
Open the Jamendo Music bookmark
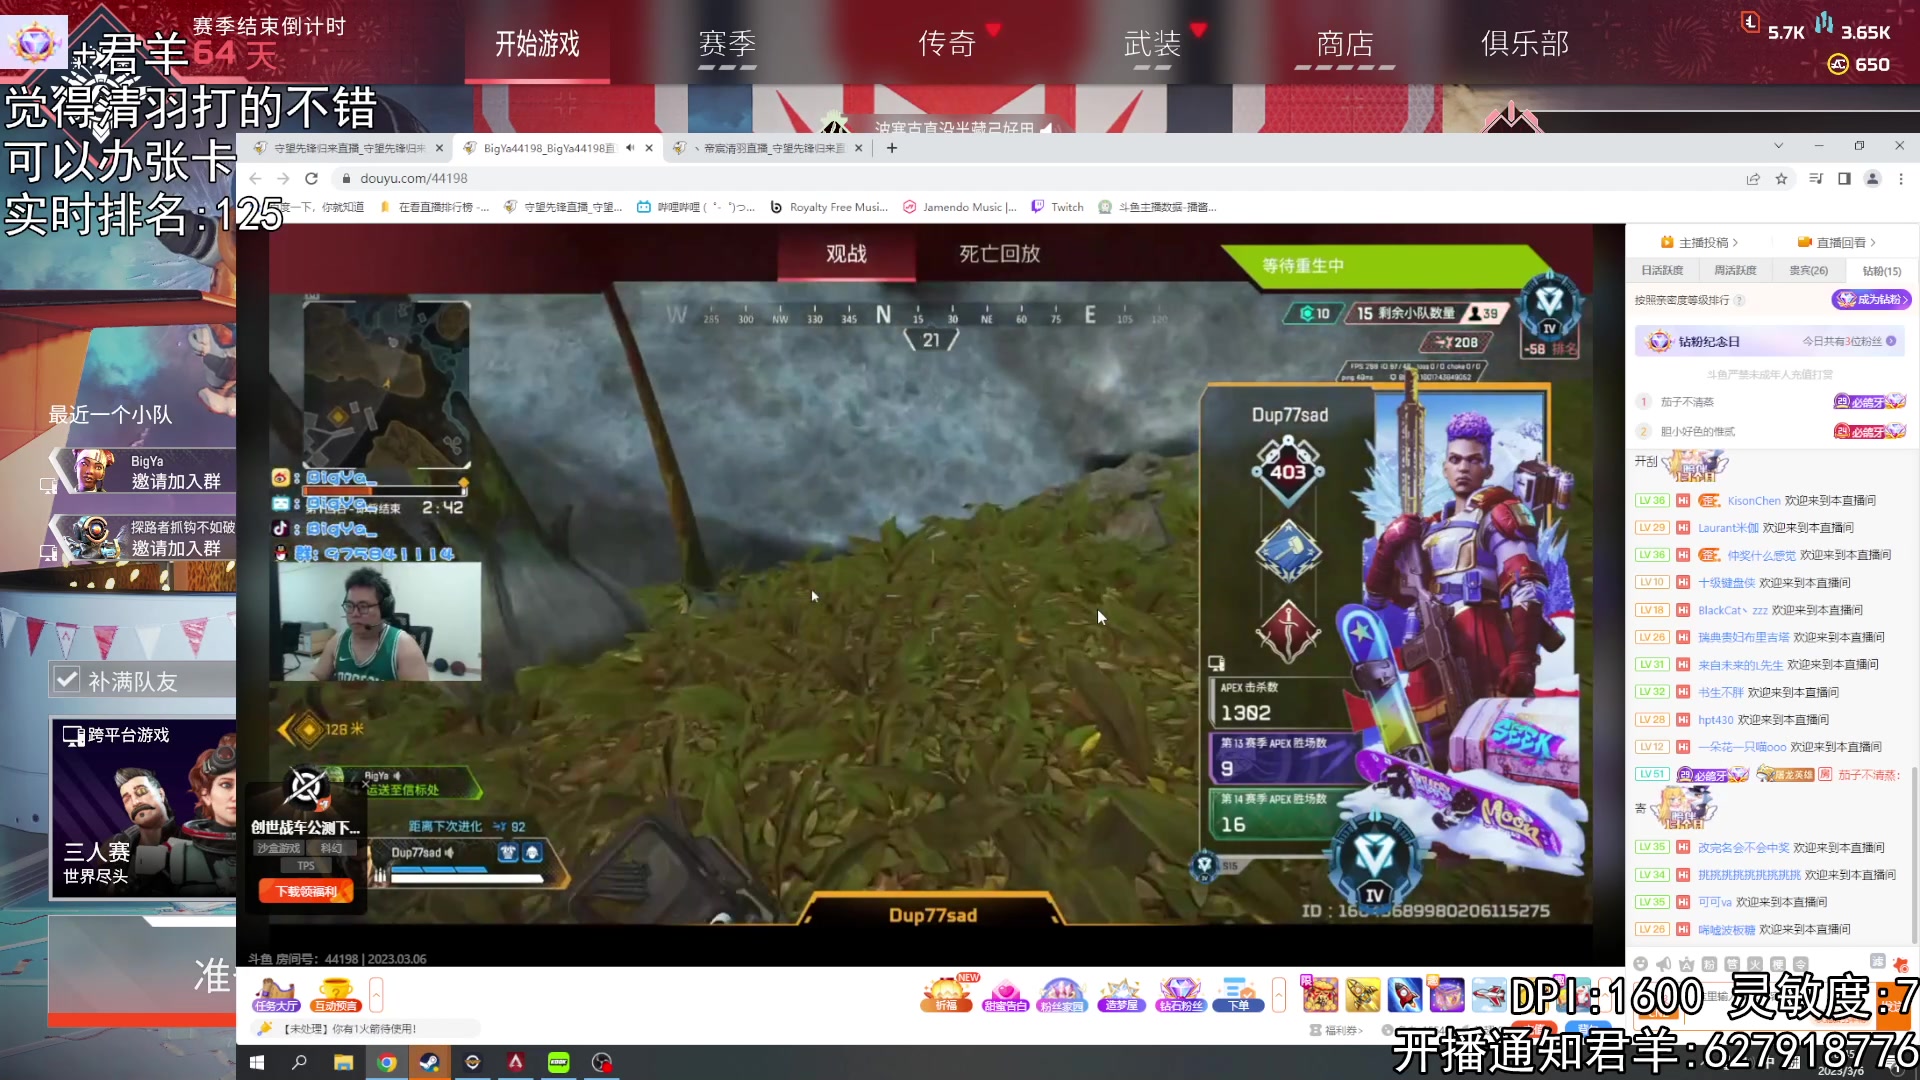[960, 207]
